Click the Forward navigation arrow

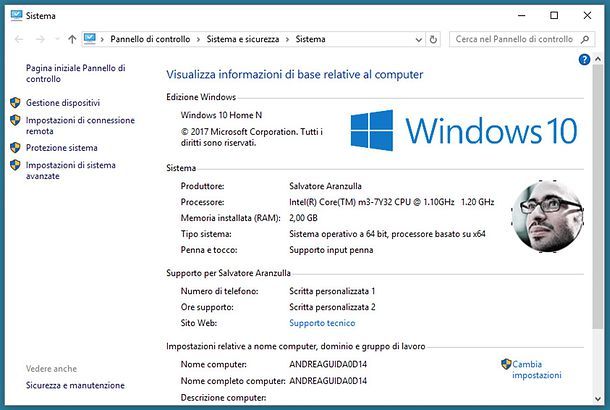click(40, 39)
